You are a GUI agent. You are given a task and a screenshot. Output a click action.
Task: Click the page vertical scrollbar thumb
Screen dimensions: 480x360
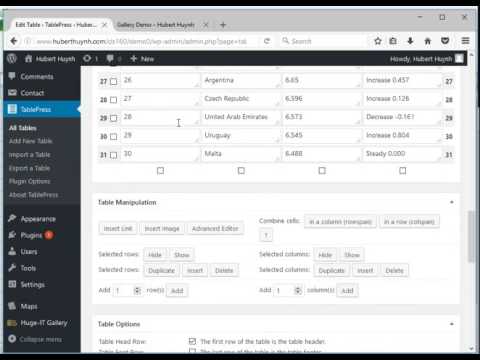click(471, 237)
